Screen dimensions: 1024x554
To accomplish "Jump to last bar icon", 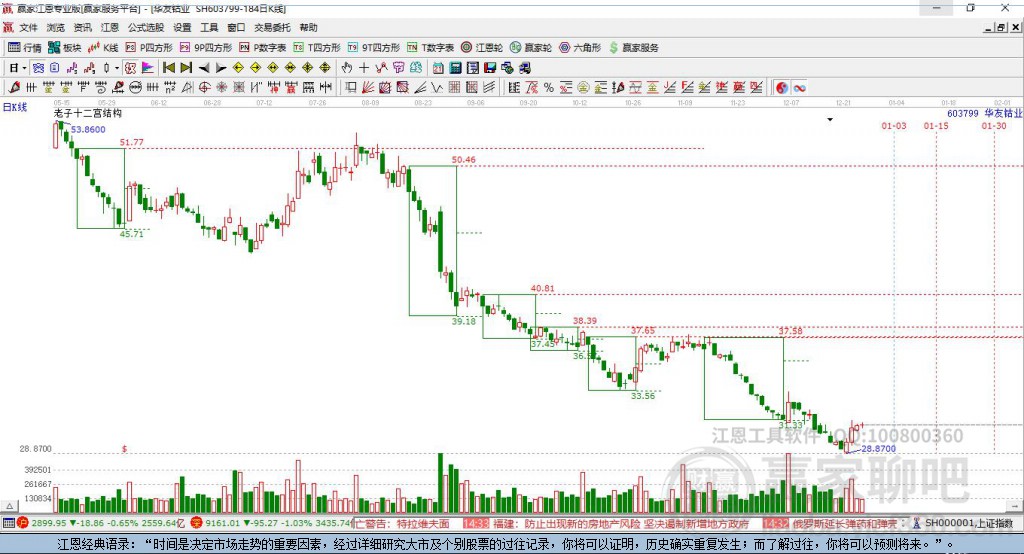I will point(186,68).
